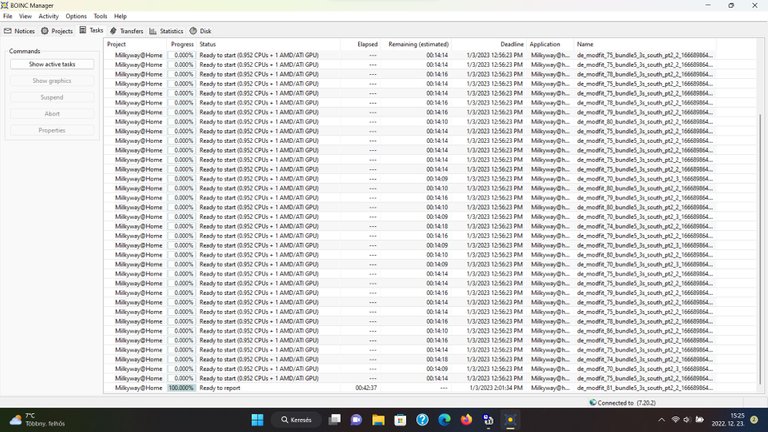Viewport: 768px width, 432px height.
Task: Sort tasks by the Project column header
Action: (x=135, y=44)
